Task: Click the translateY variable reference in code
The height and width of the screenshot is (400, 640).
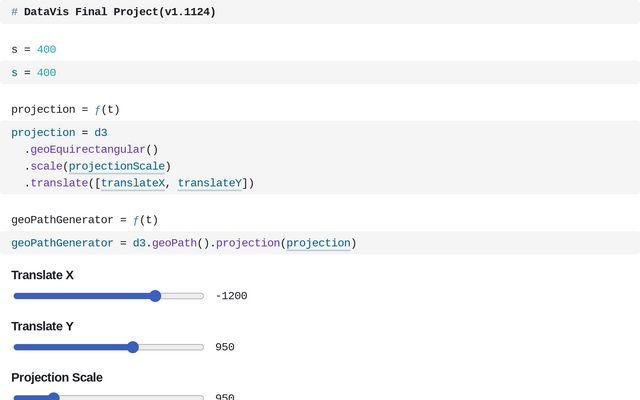Action: pyautogui.click(x=209, y=183)
